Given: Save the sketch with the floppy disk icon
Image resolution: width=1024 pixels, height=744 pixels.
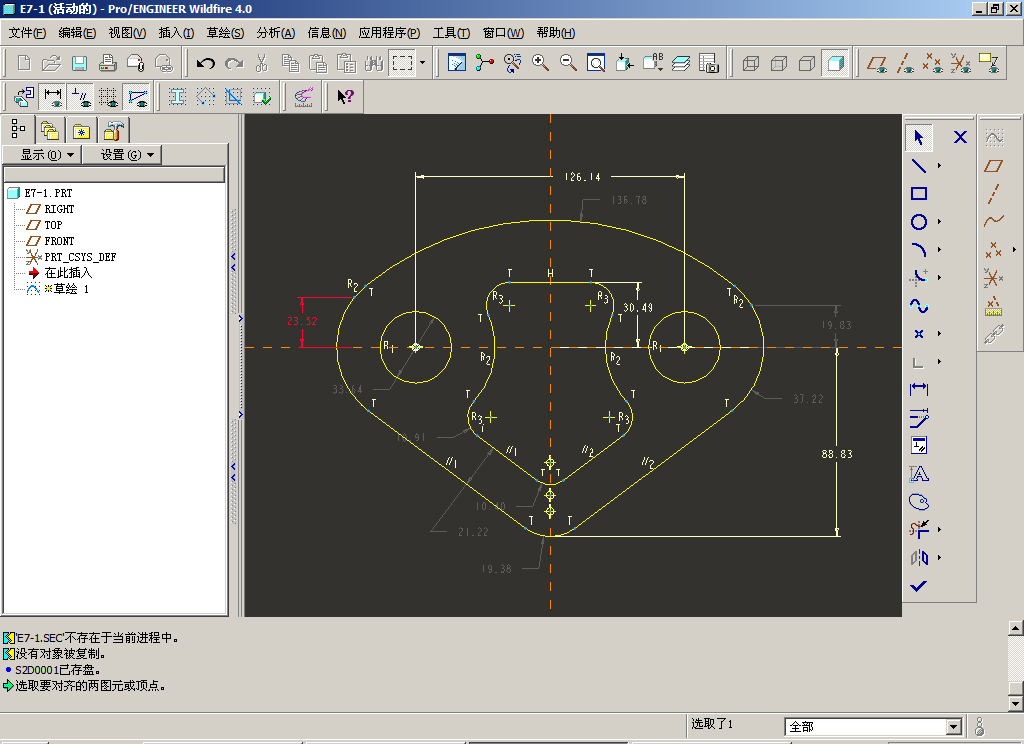Looking at the screenshot, I should click(x=79, y=63).
